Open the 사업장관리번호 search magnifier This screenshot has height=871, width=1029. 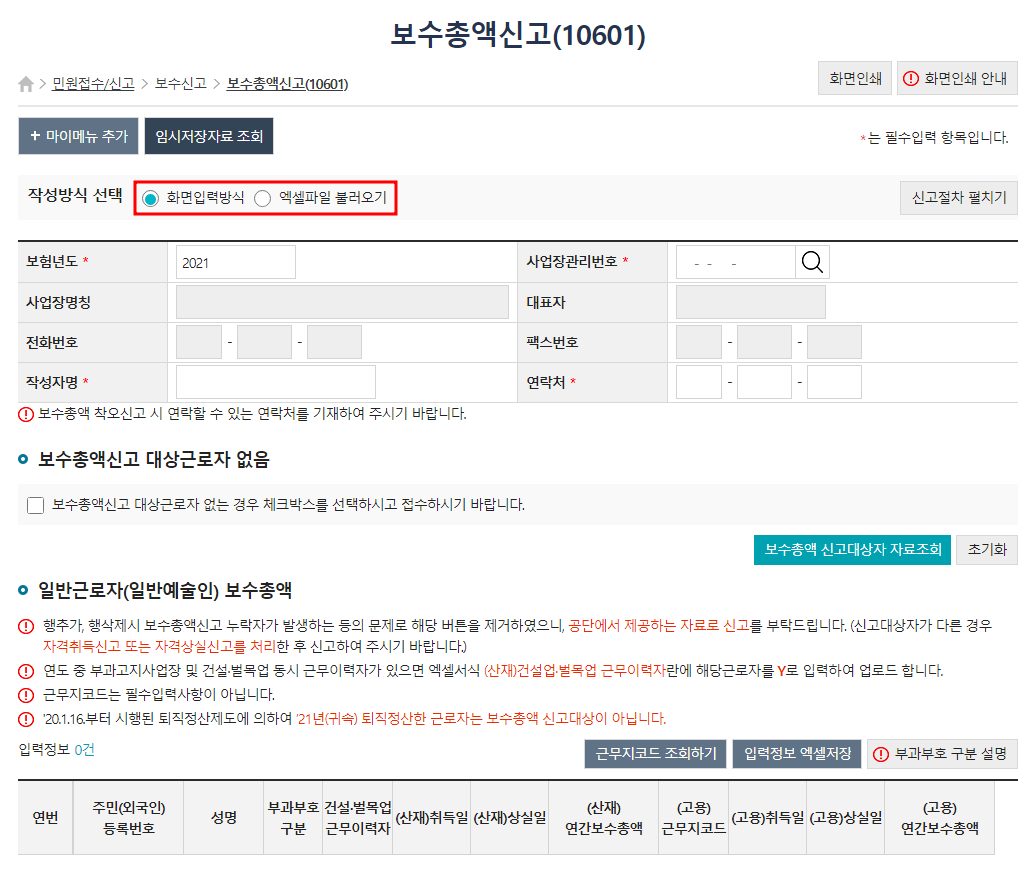pyautogui.click(x=812, y=261)
